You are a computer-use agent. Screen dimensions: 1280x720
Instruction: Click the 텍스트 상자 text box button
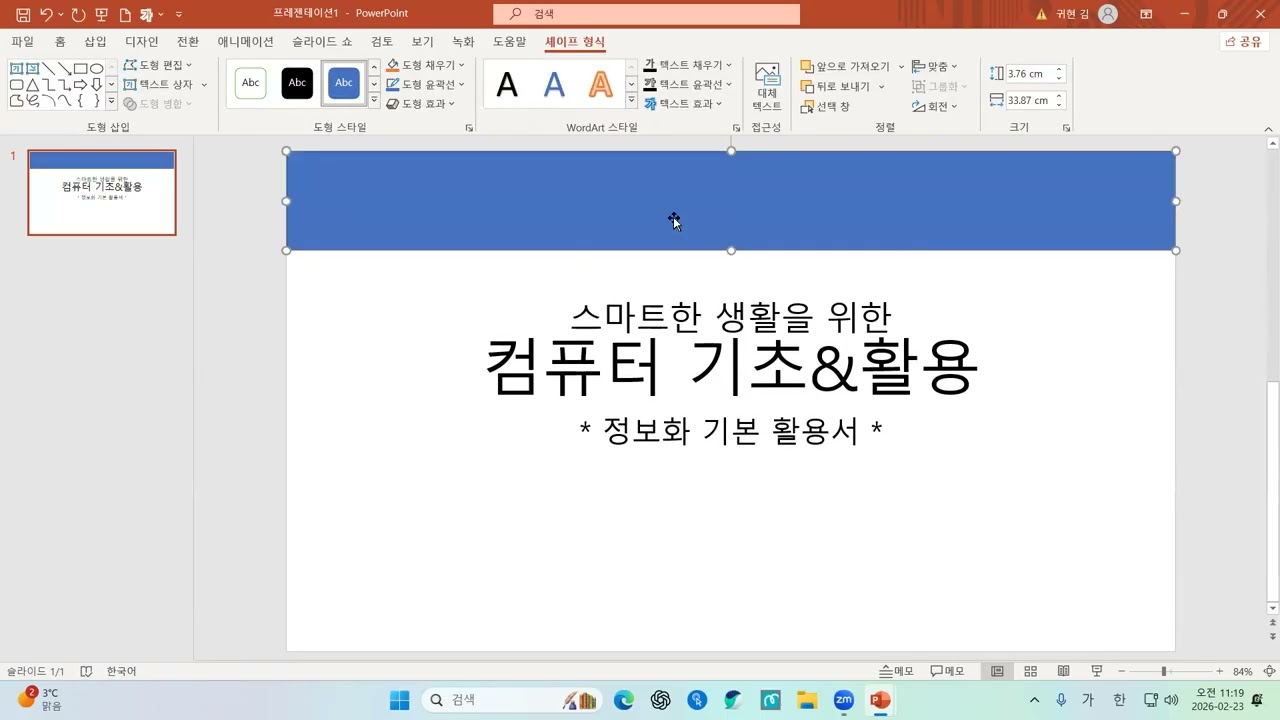(x=159, y=84)
